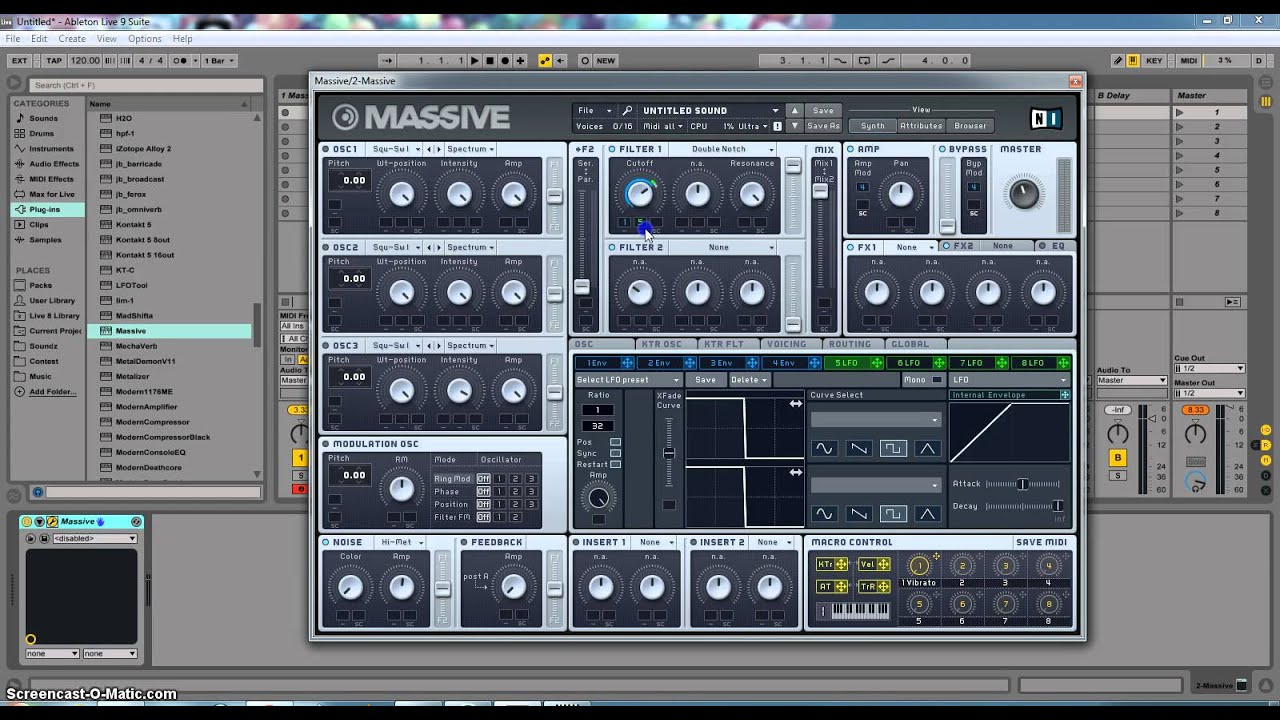Start playback with the Ableton play button
Screen dimensions: 1280x720
[x=475, y=61]
